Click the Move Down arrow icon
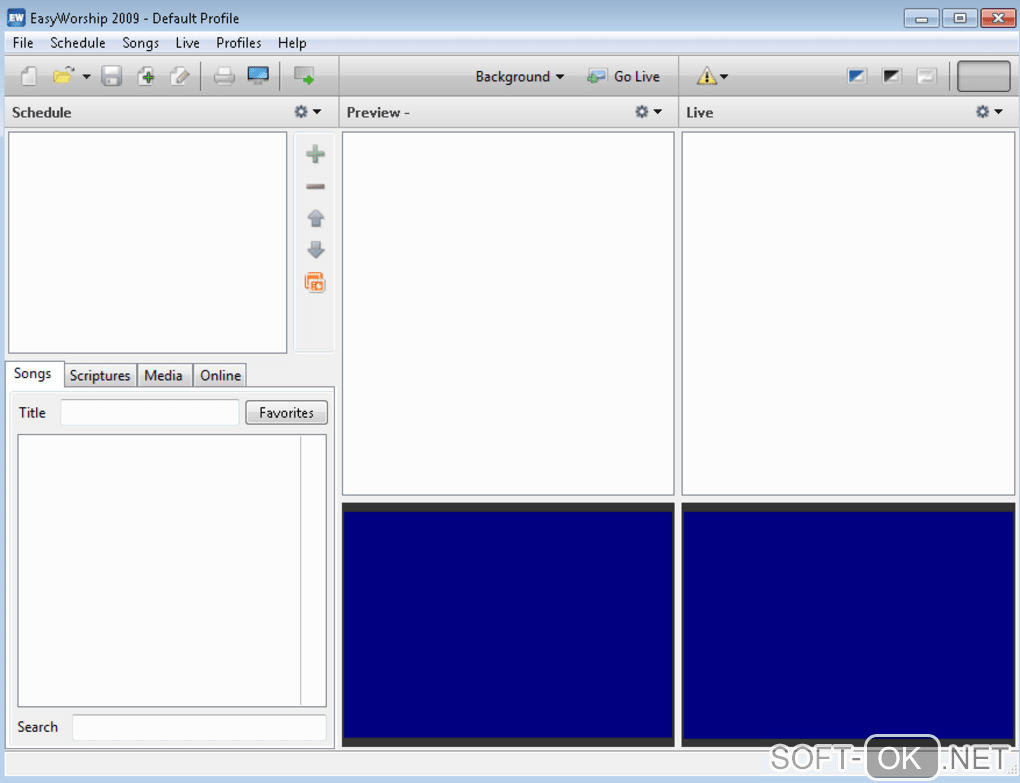1020x783 pixels. pyautogui.click(x=315, y=250)
